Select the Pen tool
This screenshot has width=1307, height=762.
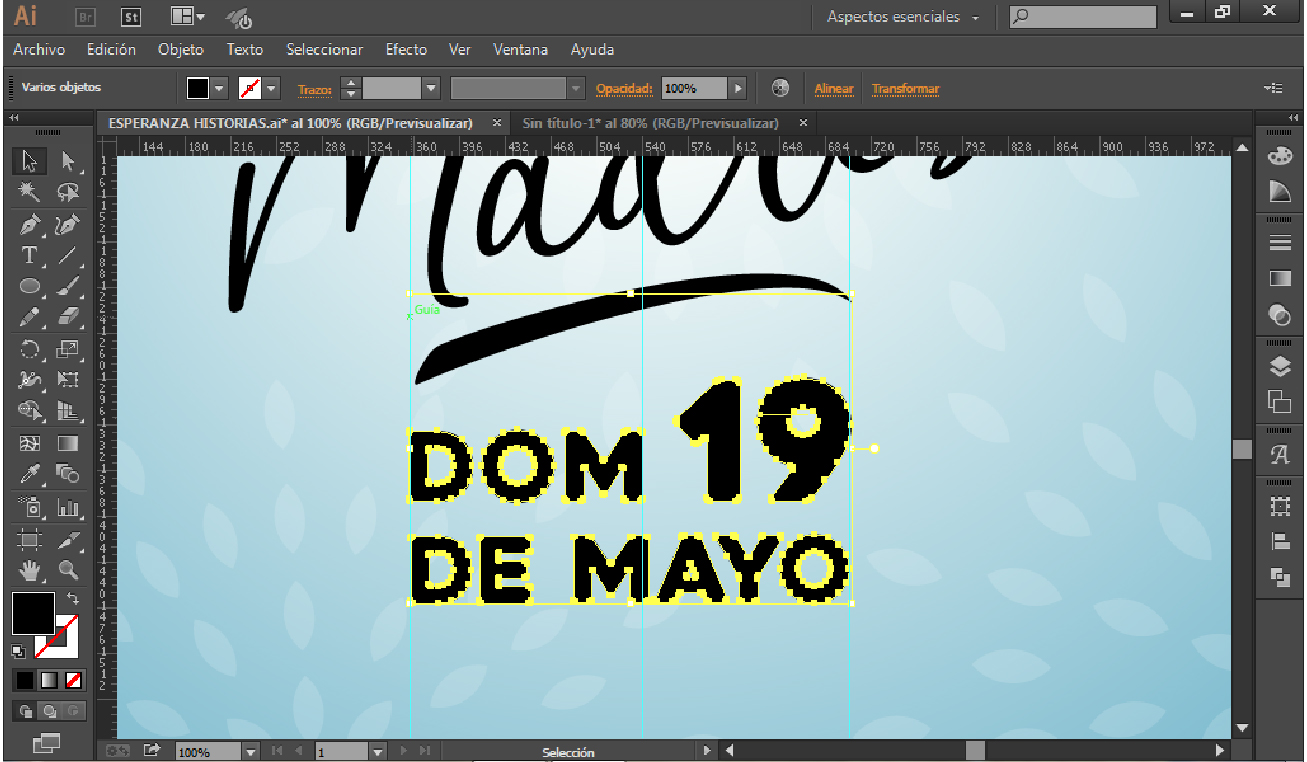point(30,224)
